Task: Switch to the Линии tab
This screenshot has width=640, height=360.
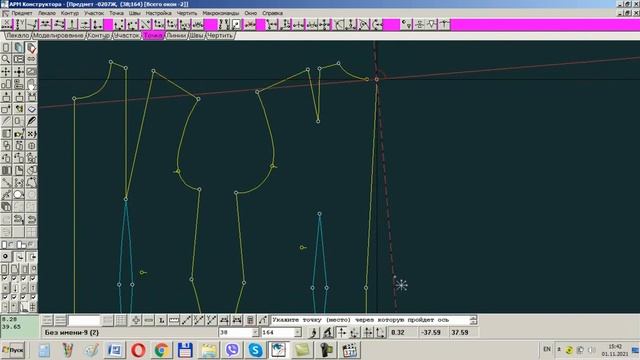Action: [x=176, y=36]
